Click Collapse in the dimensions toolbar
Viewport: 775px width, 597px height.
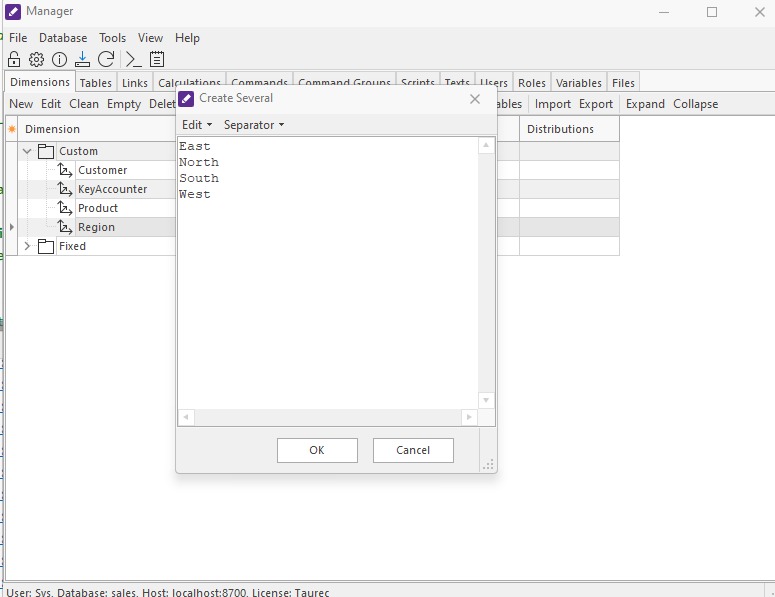[695, 104]
